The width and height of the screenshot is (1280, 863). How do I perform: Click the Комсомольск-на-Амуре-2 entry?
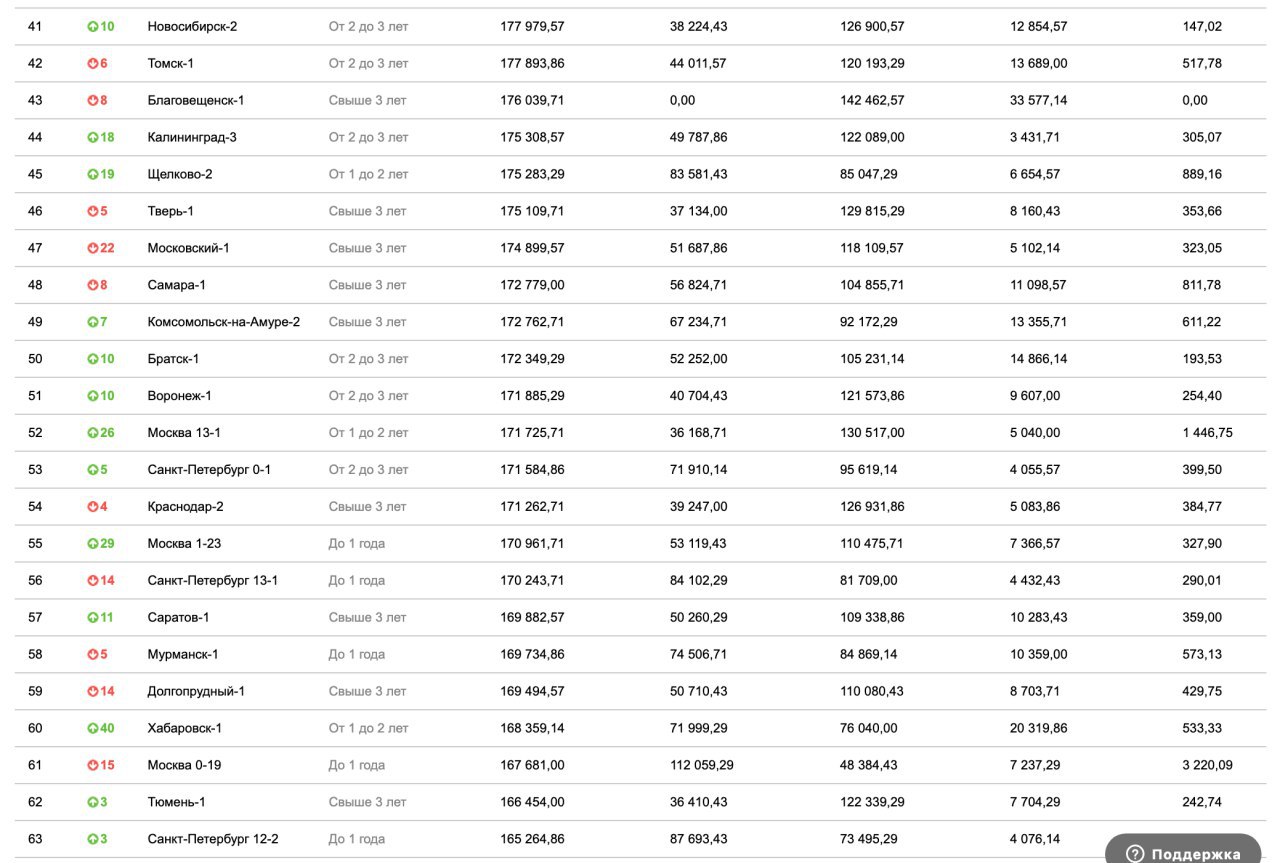click(224, 322)
